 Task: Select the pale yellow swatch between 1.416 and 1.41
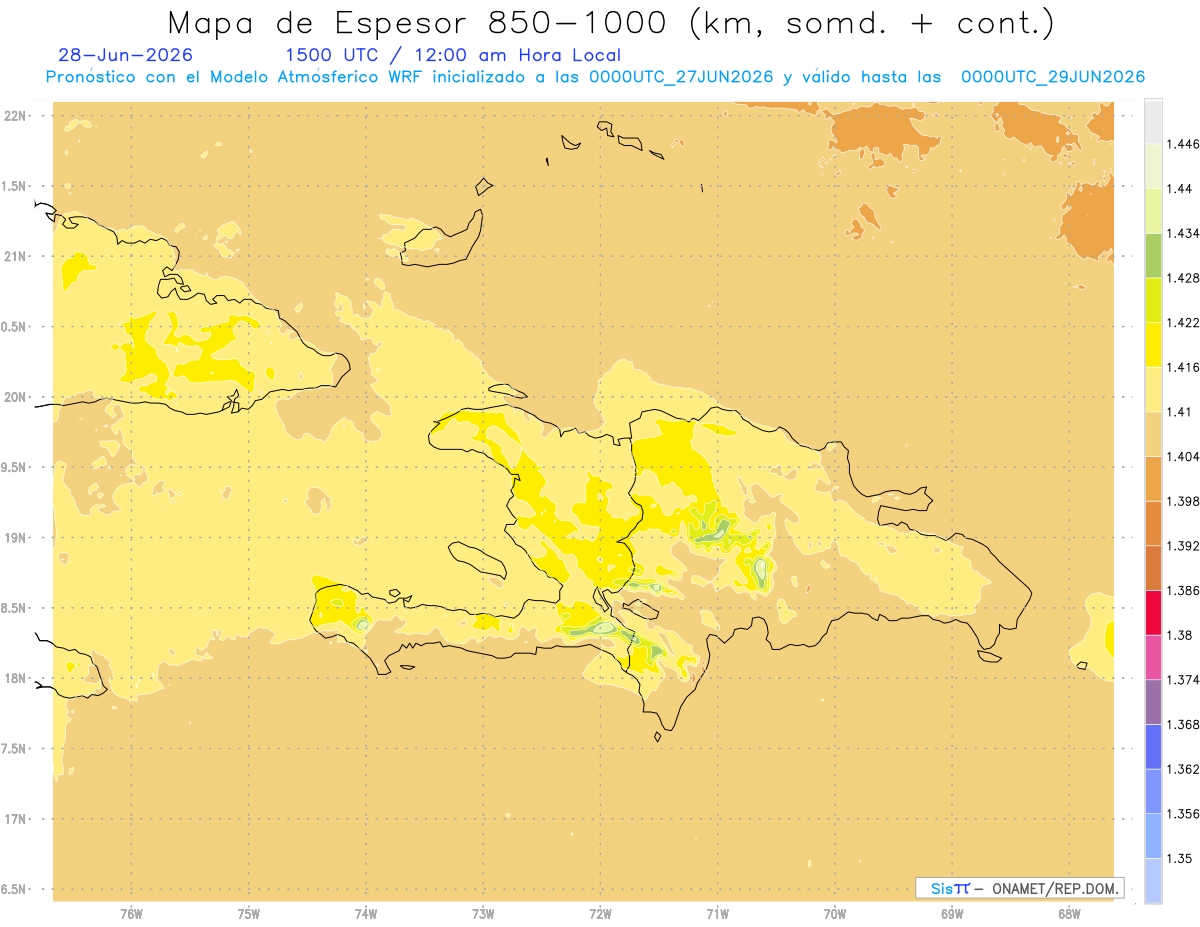tap(1153, 389)
